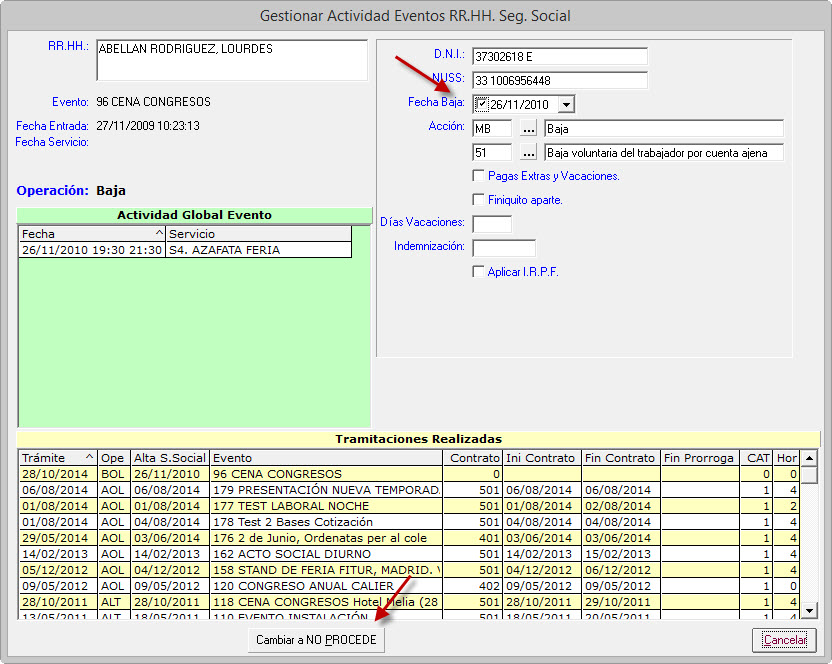Click the Tramitaciones scrollbar thumb
Viewport: 832px width, 664px height.
click(x=809, y=475)
